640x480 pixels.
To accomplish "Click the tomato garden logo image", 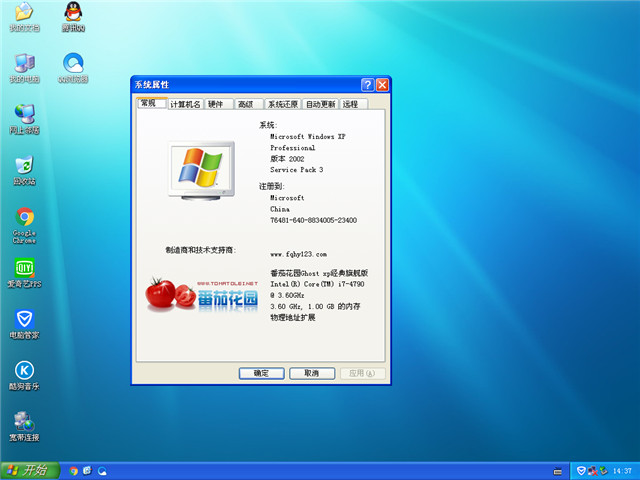I will click(202, 295).
